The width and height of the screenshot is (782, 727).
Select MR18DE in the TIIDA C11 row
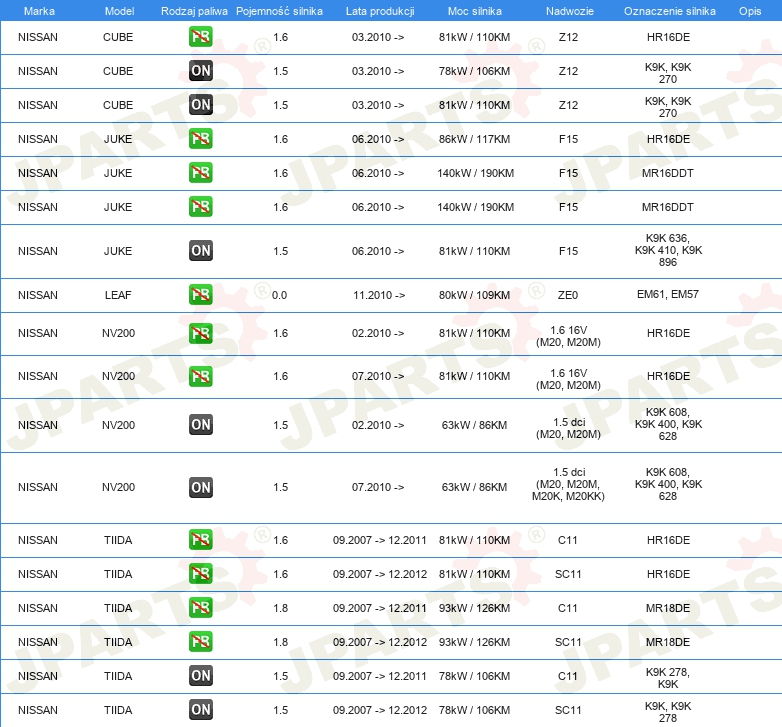[668, 608]
